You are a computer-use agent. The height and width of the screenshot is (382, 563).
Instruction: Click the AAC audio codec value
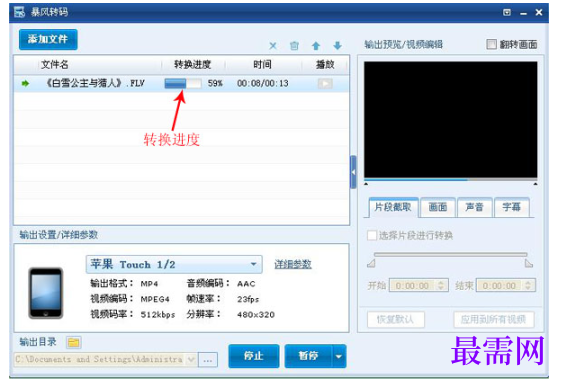[x=246, y=284]
